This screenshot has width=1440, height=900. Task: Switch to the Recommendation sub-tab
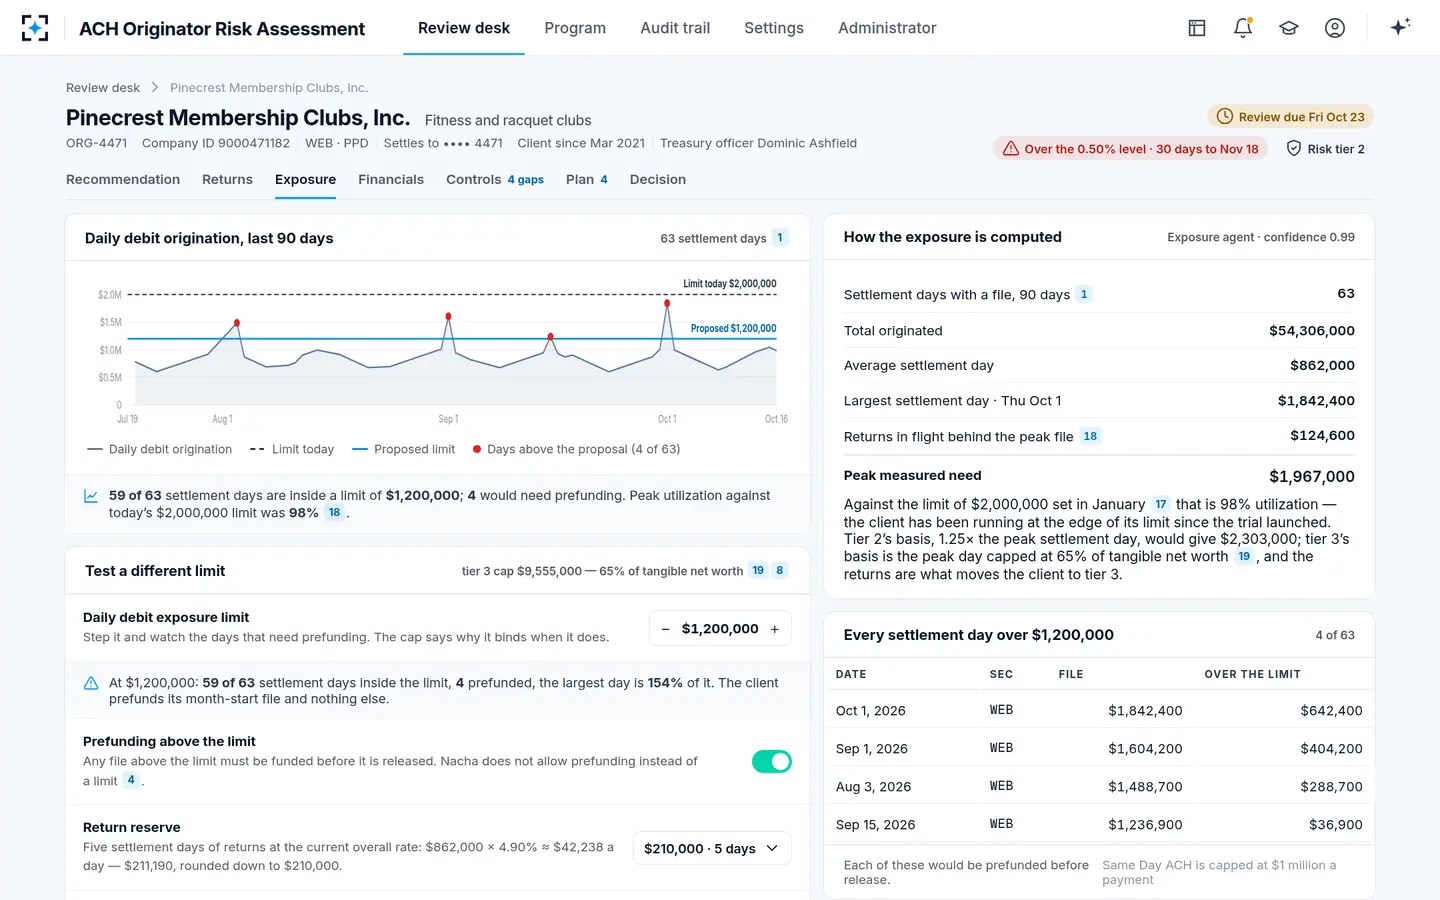(x=123, y=180)
